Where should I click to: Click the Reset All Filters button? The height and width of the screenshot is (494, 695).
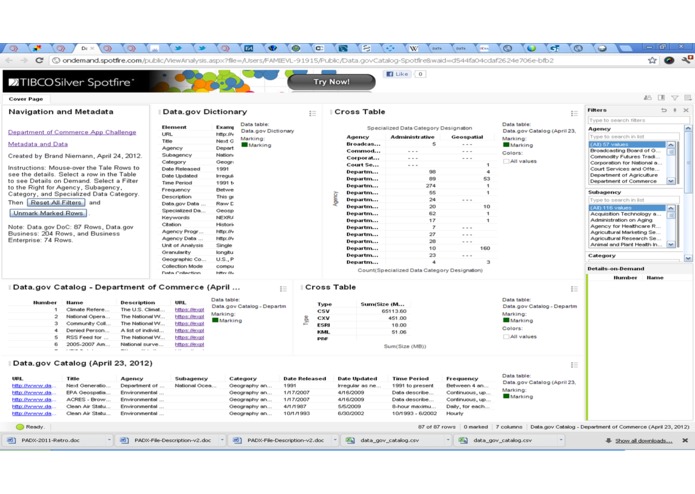(x=56, y=202)
